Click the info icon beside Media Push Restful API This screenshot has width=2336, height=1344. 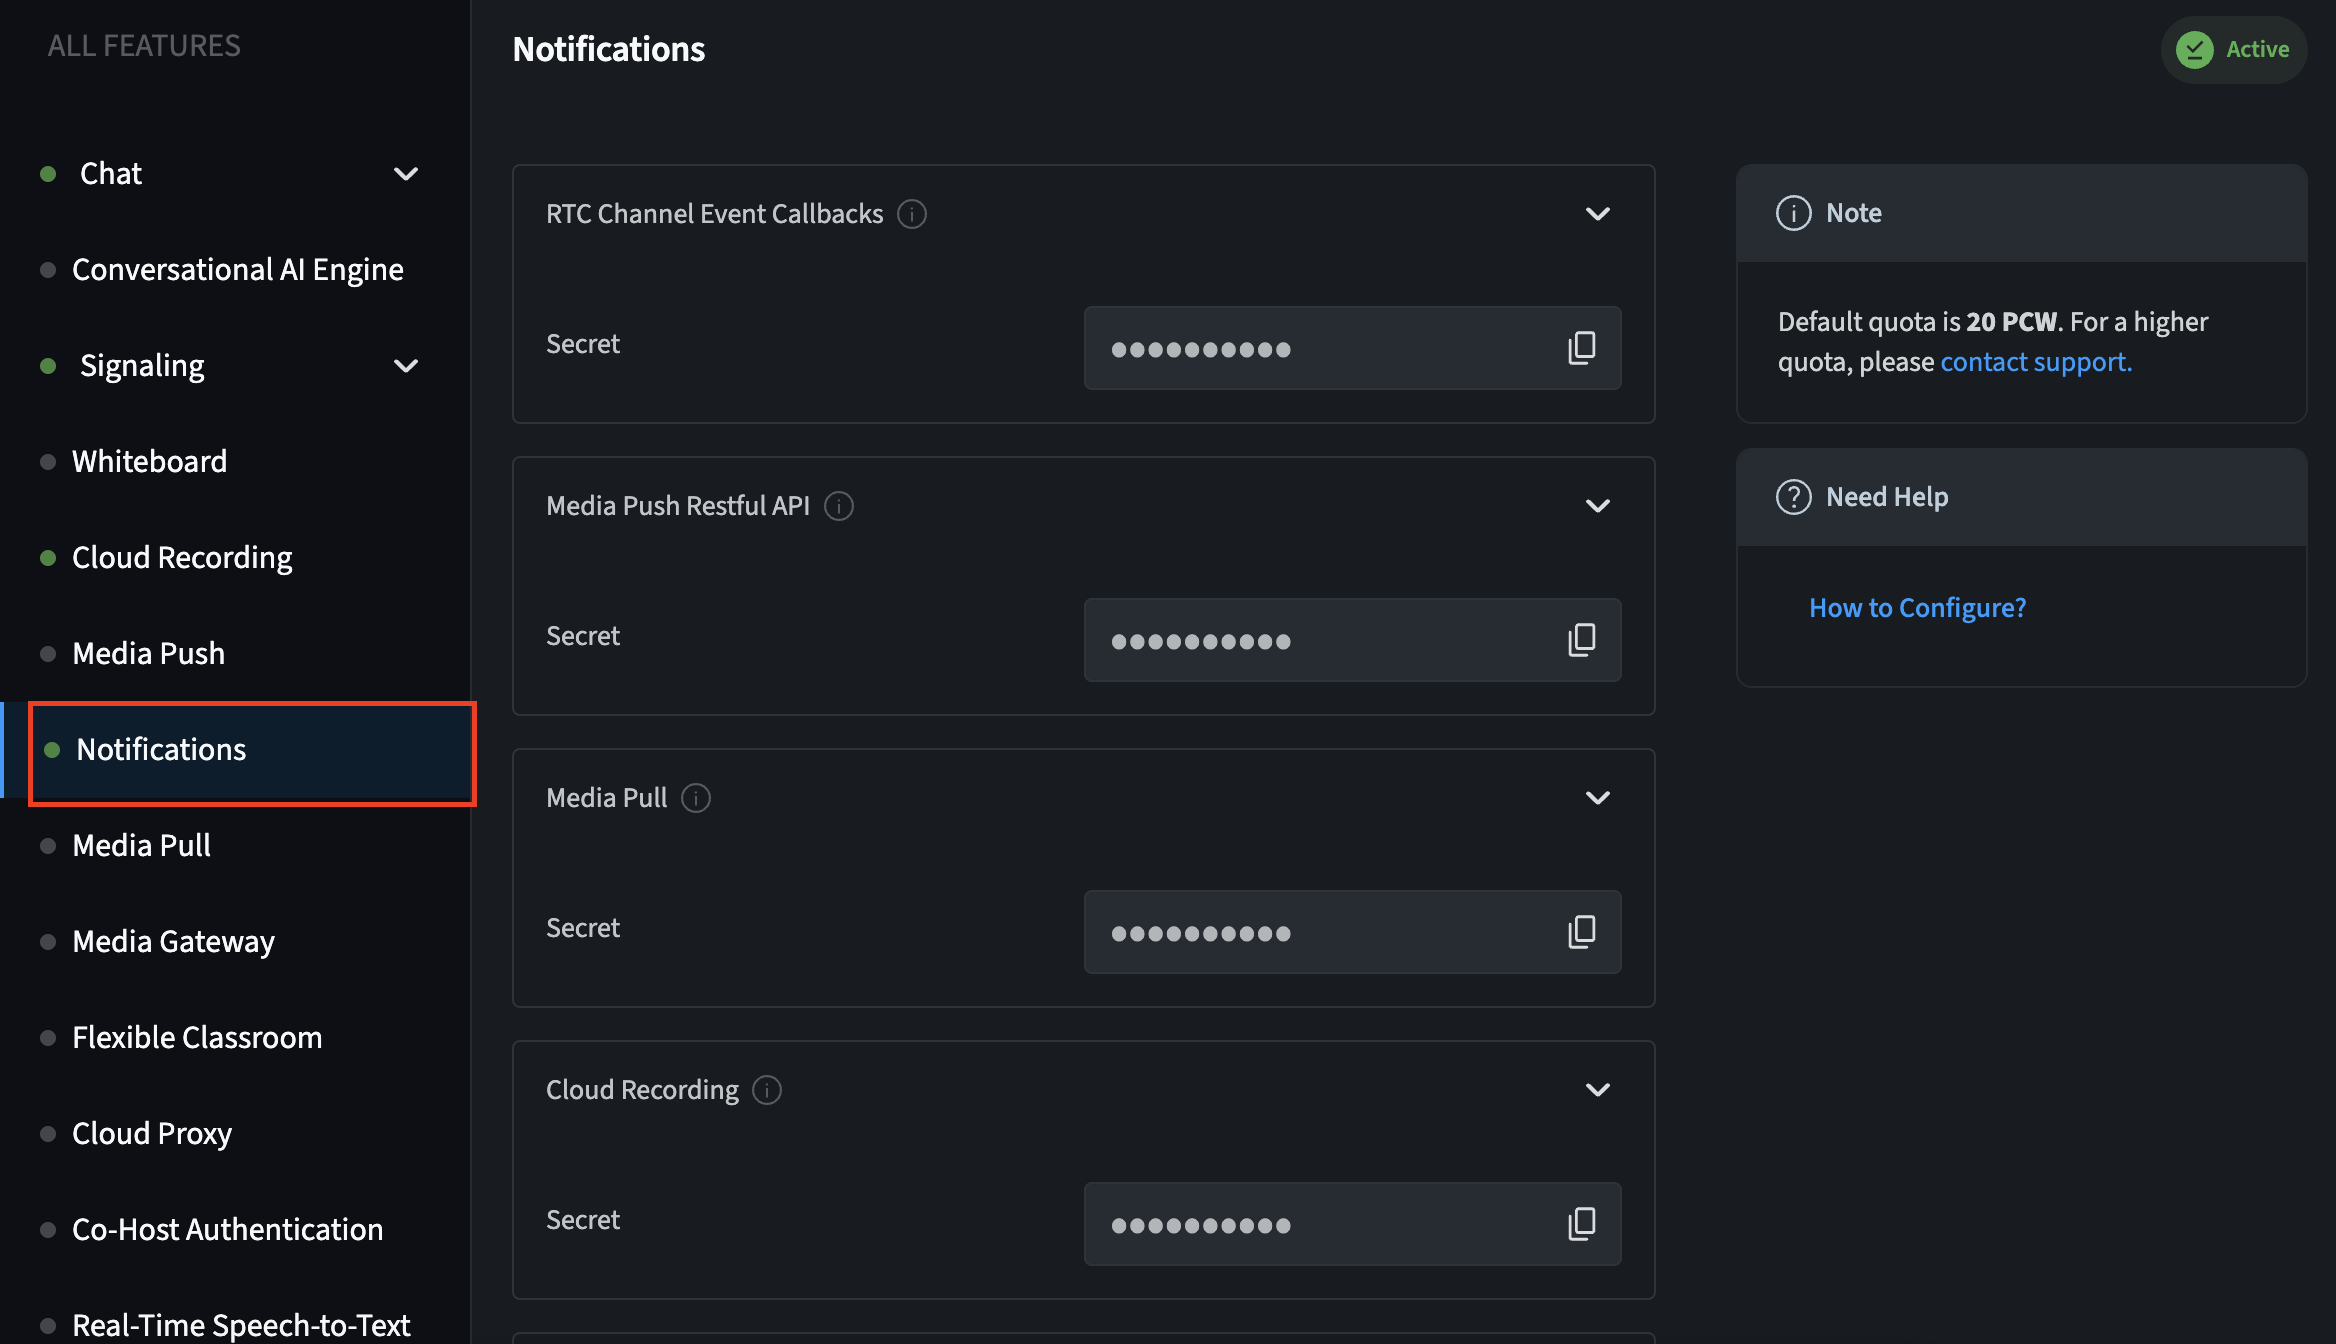[x=838, y=506]
